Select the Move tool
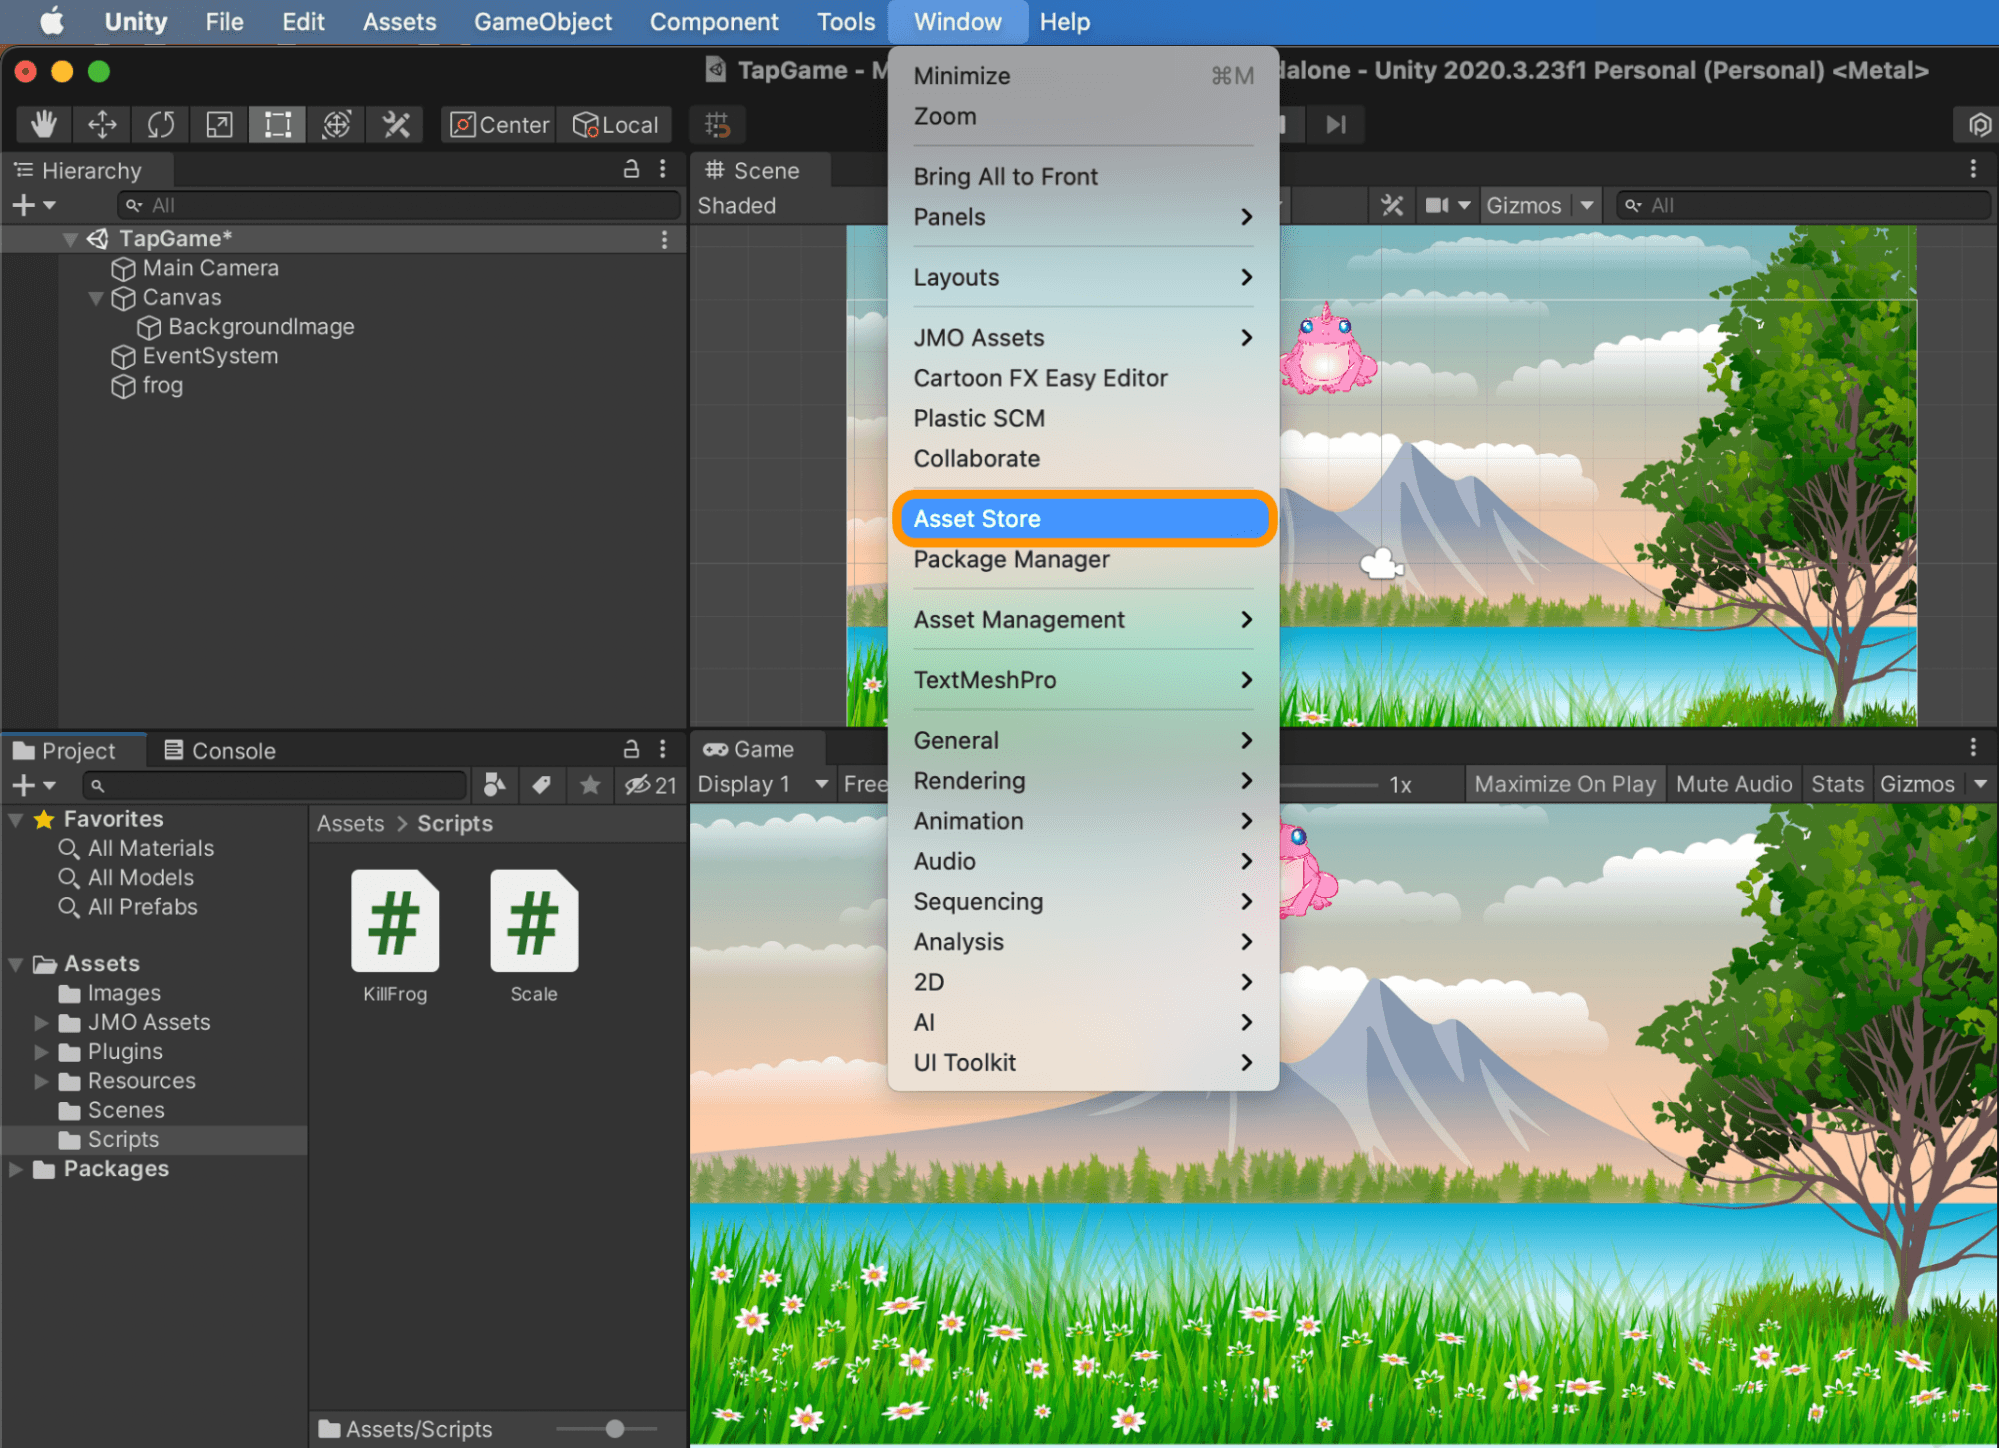The image size is (1999, 1448). 101,124
